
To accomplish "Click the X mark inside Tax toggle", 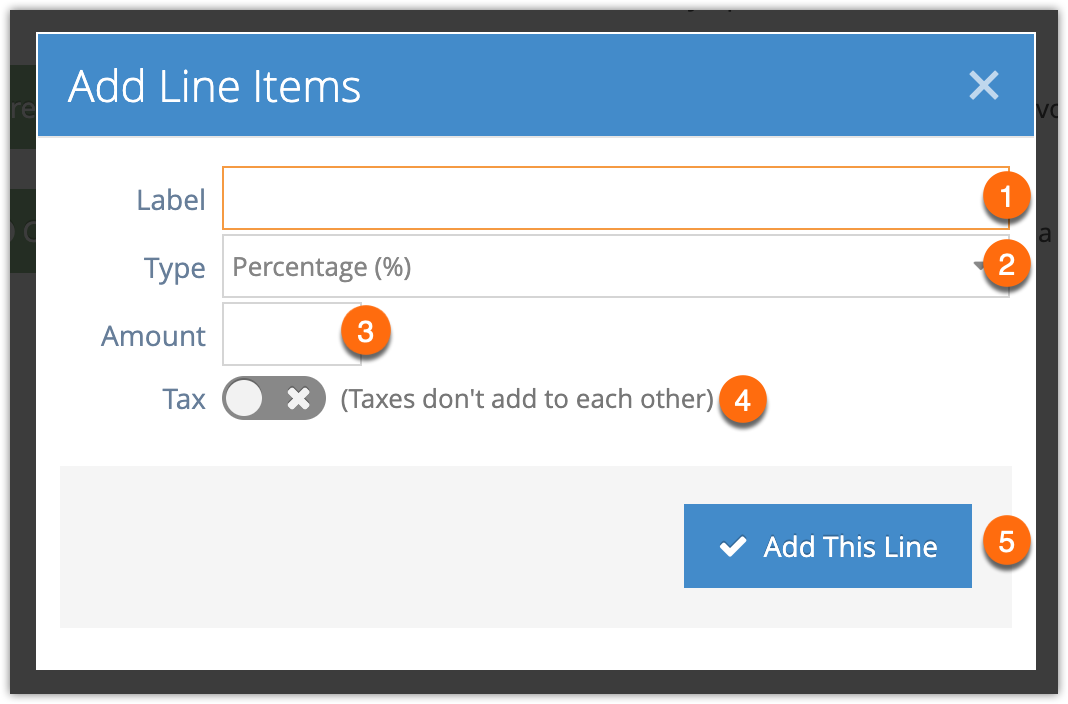I will coord(298,398).
